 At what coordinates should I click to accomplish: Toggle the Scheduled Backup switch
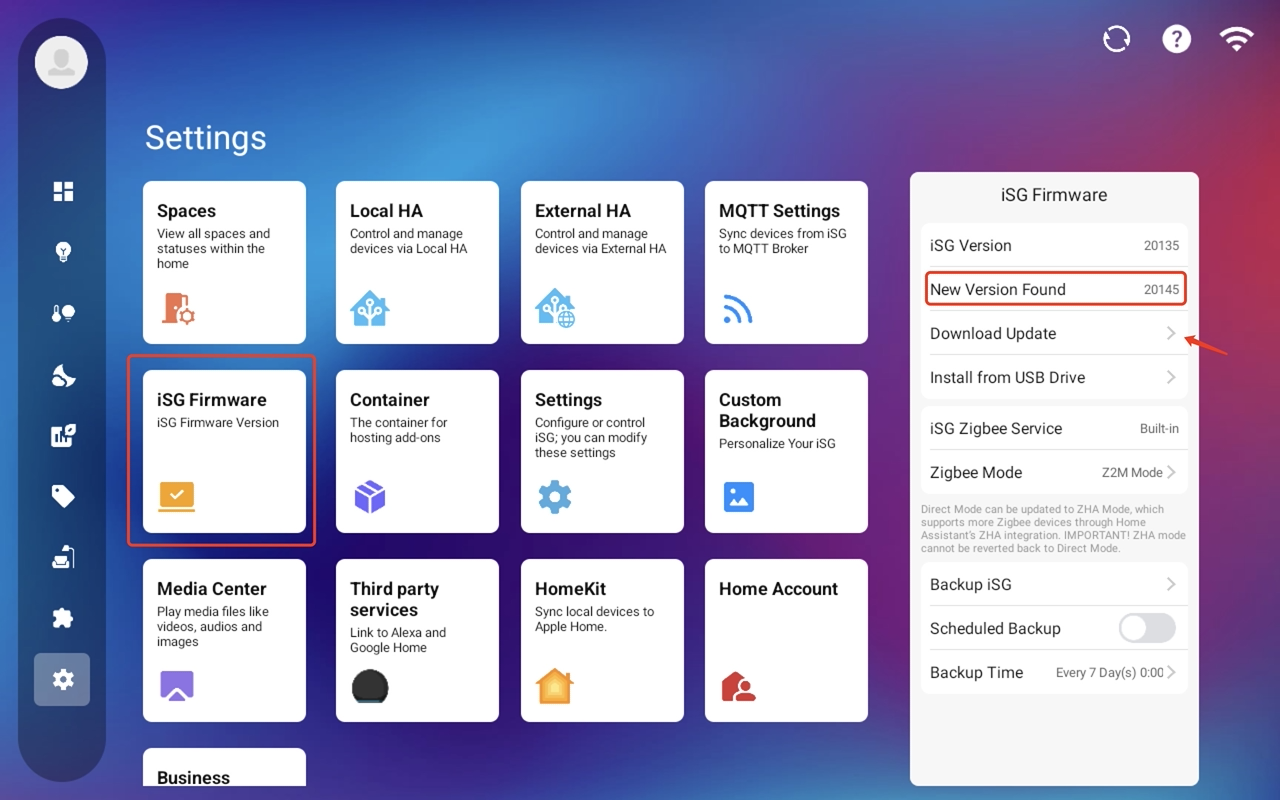1146,628
